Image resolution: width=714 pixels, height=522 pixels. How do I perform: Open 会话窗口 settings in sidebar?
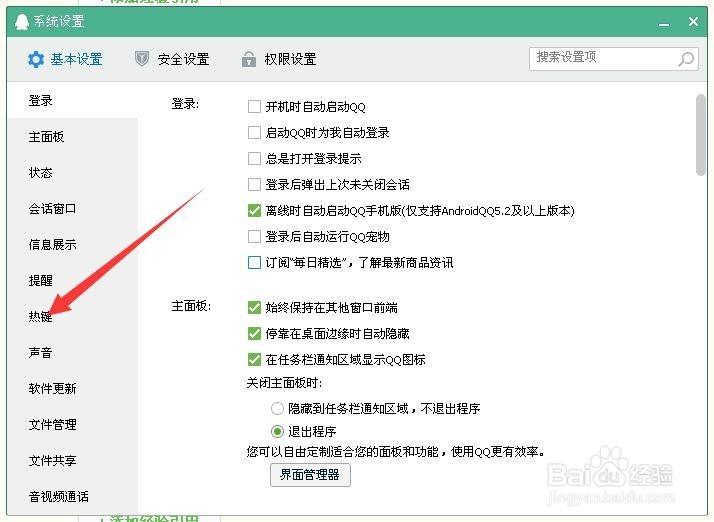tap(52, 209)
